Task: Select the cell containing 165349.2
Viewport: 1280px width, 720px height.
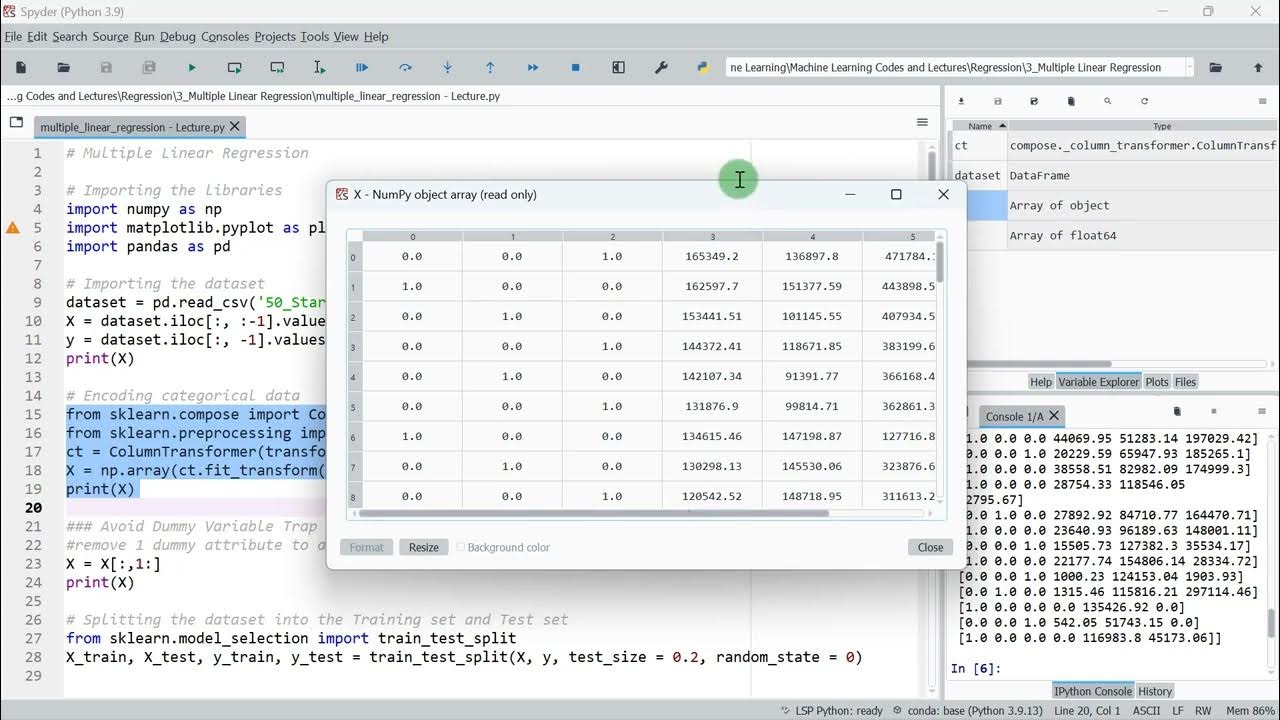Action: 712,256
